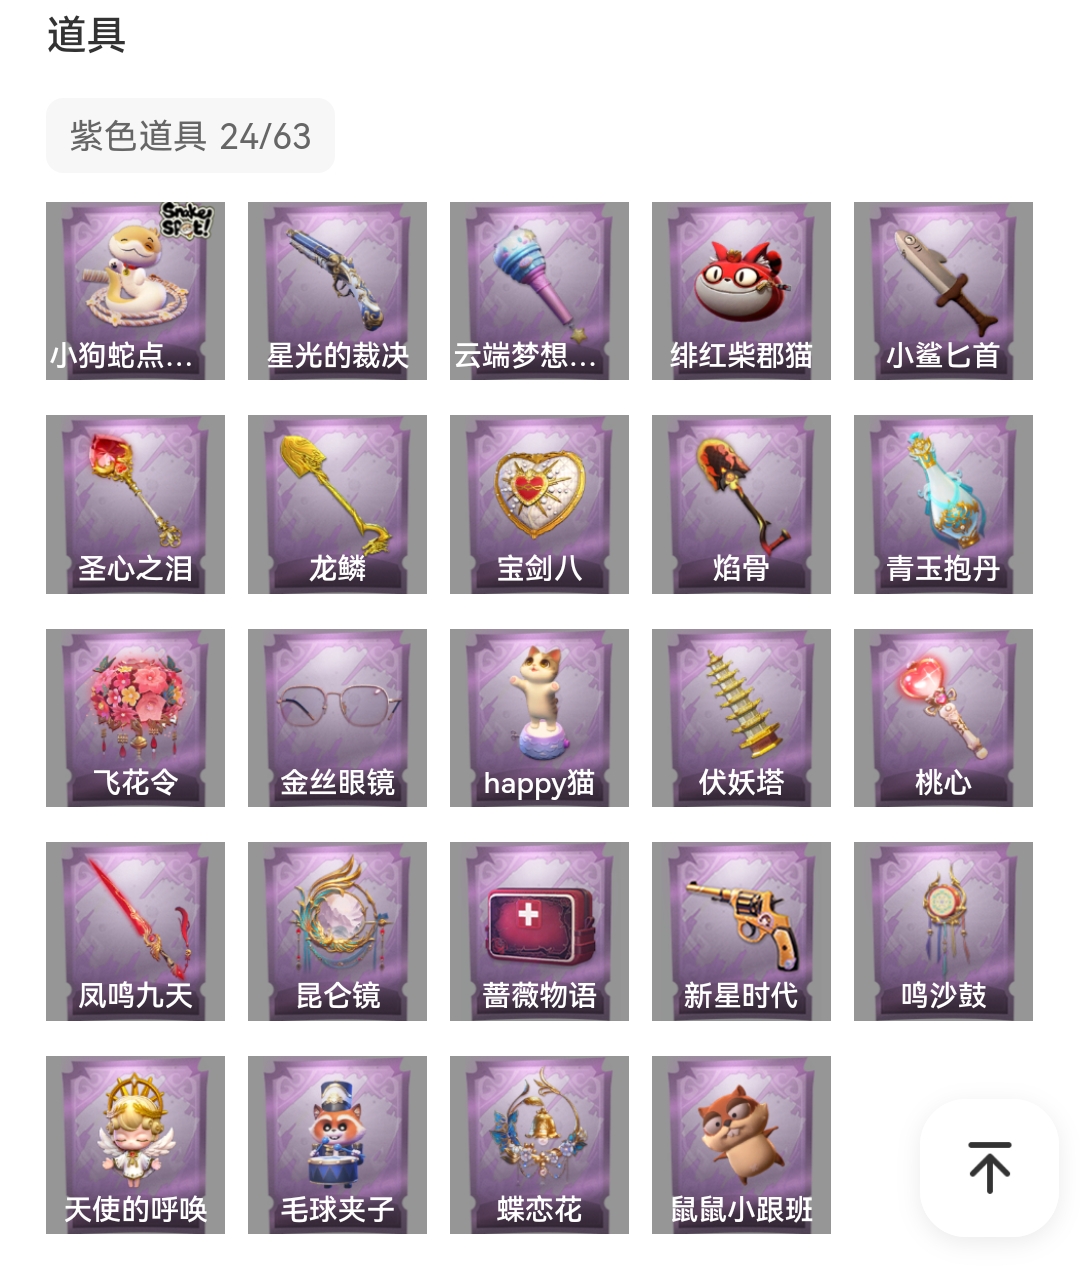The height and width of the screenshot is (1266, 1080).
Task: Select the 新星时代 revolver item
Action: point(741,931)
